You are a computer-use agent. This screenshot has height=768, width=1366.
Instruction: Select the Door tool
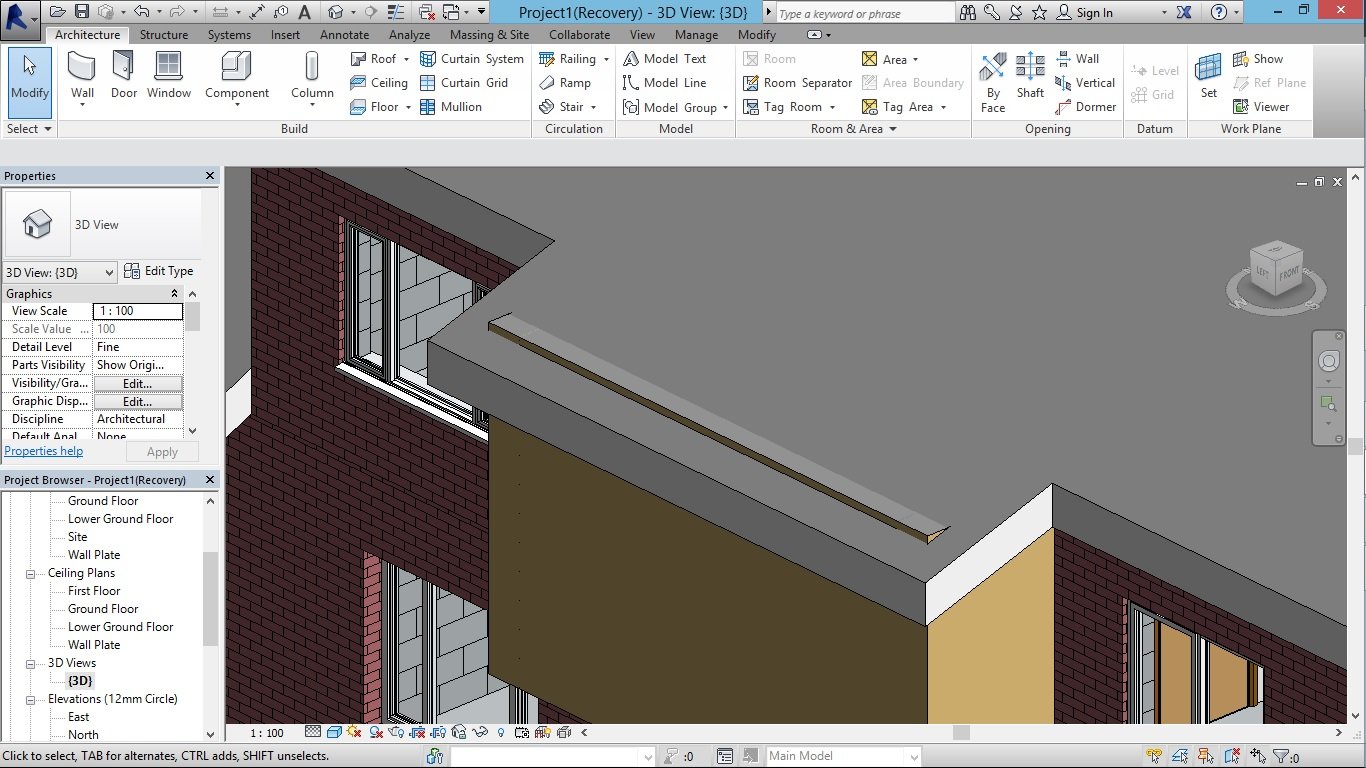[124, 76]
